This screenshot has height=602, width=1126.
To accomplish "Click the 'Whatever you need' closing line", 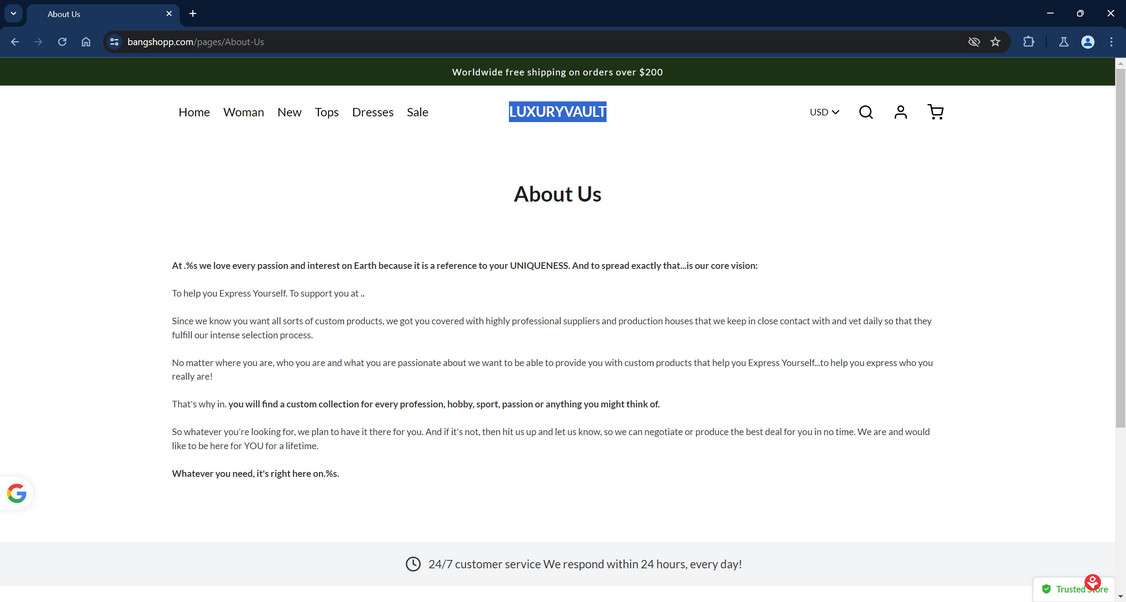I will 255,473.
